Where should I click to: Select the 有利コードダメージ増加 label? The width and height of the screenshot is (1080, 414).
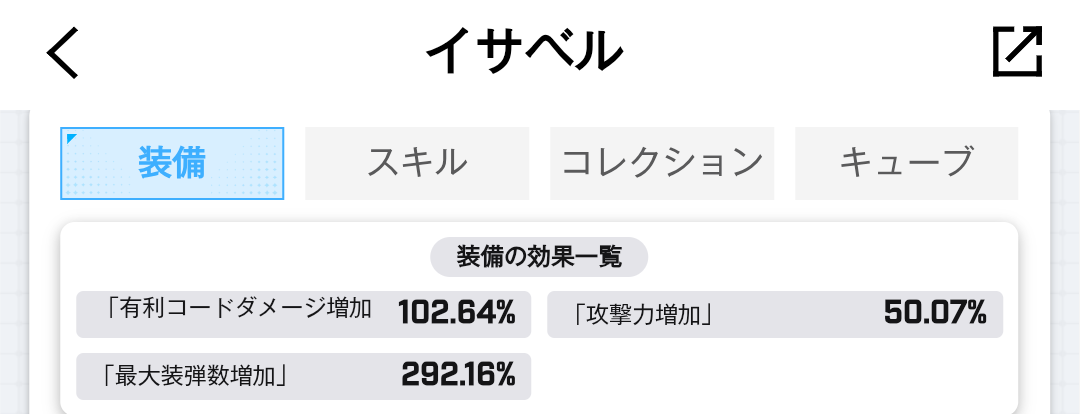(x=238, y=312)
